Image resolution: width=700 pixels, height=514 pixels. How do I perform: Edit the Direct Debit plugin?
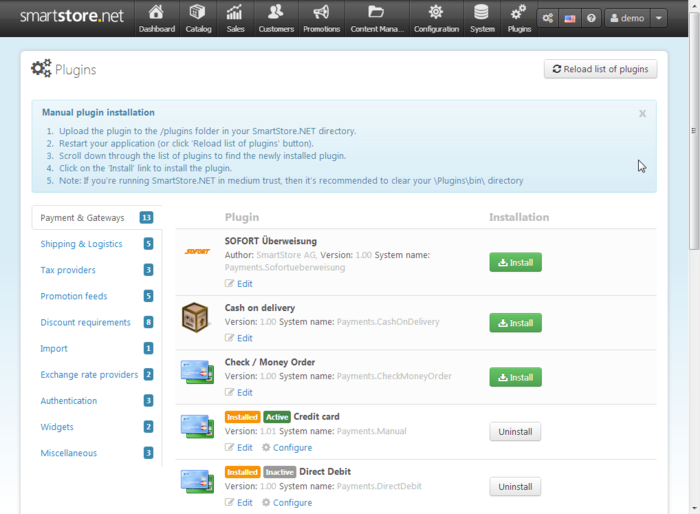click(x=239, y=502)
